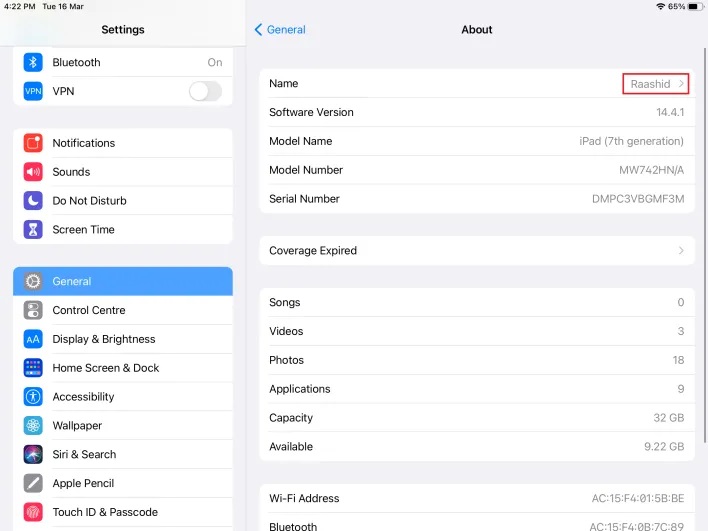This screenshot has height=531, width=708.
Task: Tap the Songs row label
Action: point(284,303)
